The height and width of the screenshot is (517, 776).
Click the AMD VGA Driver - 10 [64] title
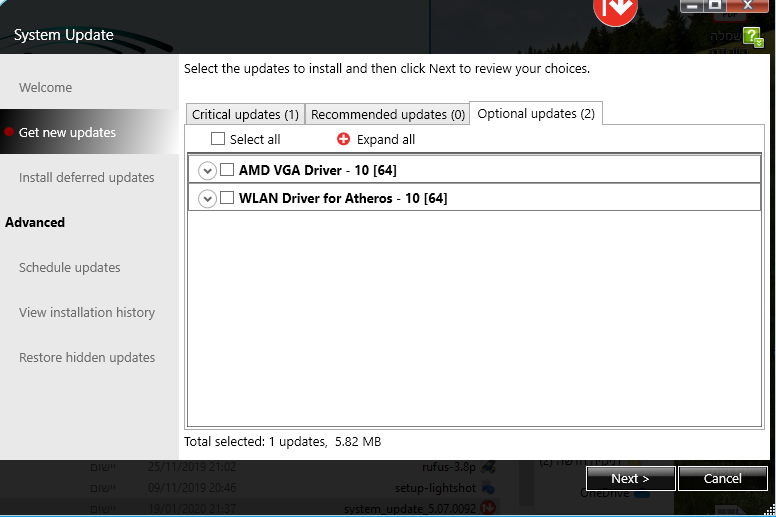click(x=318, y=170)
